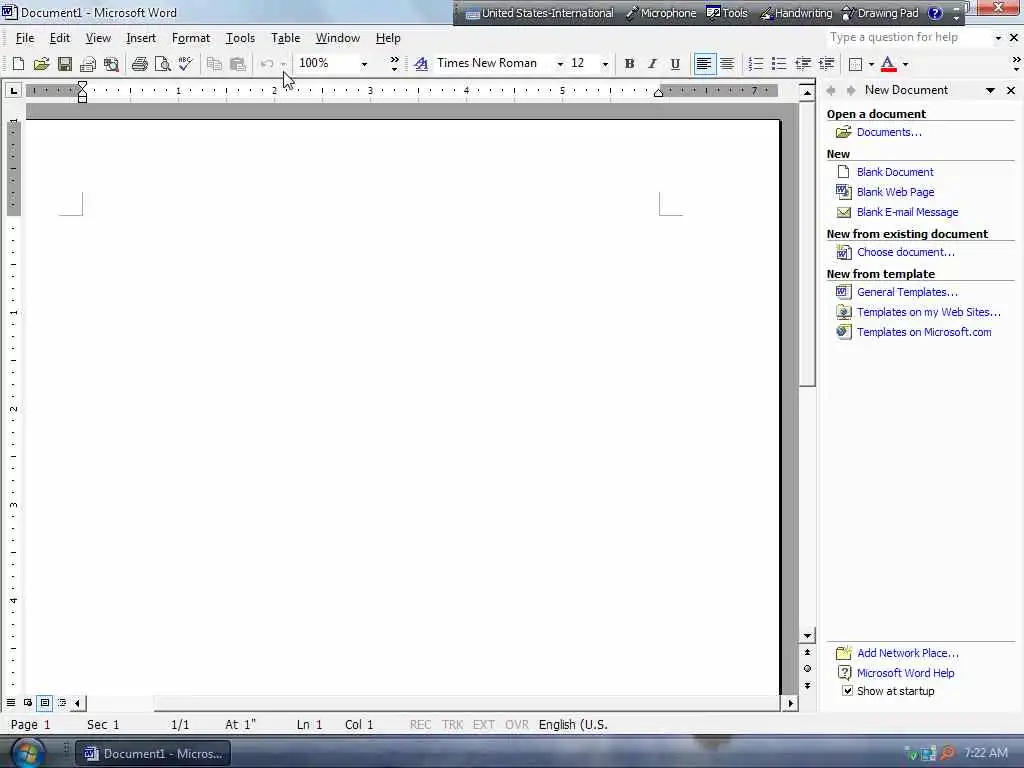The width and height of the screenshot is (1024, 768).
Task: Click the Copy toolbar icon
Action: click(214, 64)
